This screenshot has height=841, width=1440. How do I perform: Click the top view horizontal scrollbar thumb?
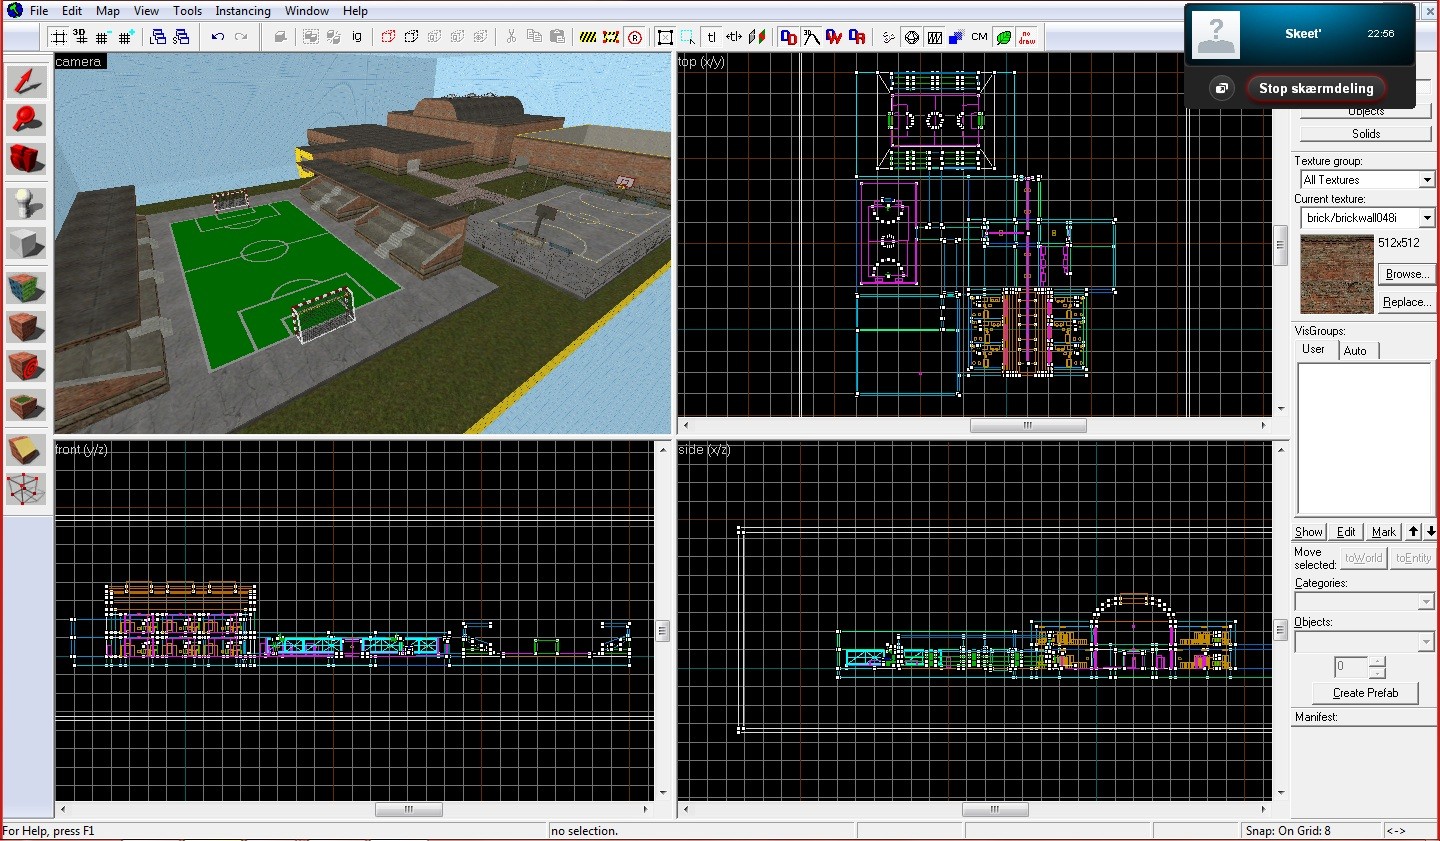(x=1027, y=425)
